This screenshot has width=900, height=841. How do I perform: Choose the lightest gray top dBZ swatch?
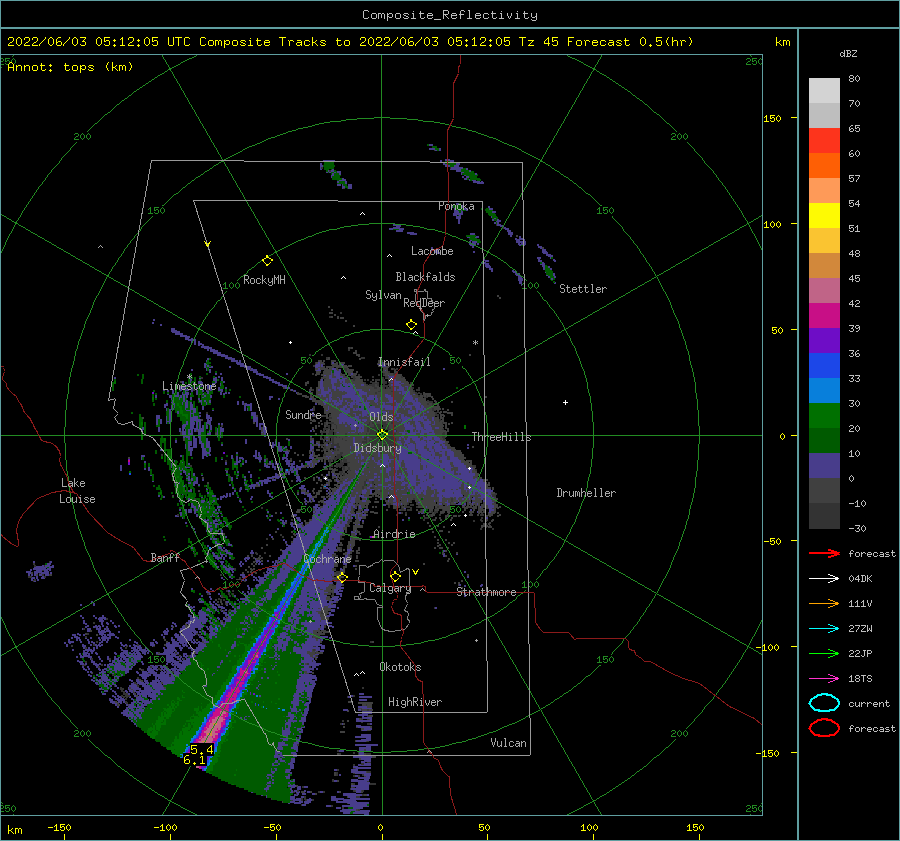click(824, 91)
